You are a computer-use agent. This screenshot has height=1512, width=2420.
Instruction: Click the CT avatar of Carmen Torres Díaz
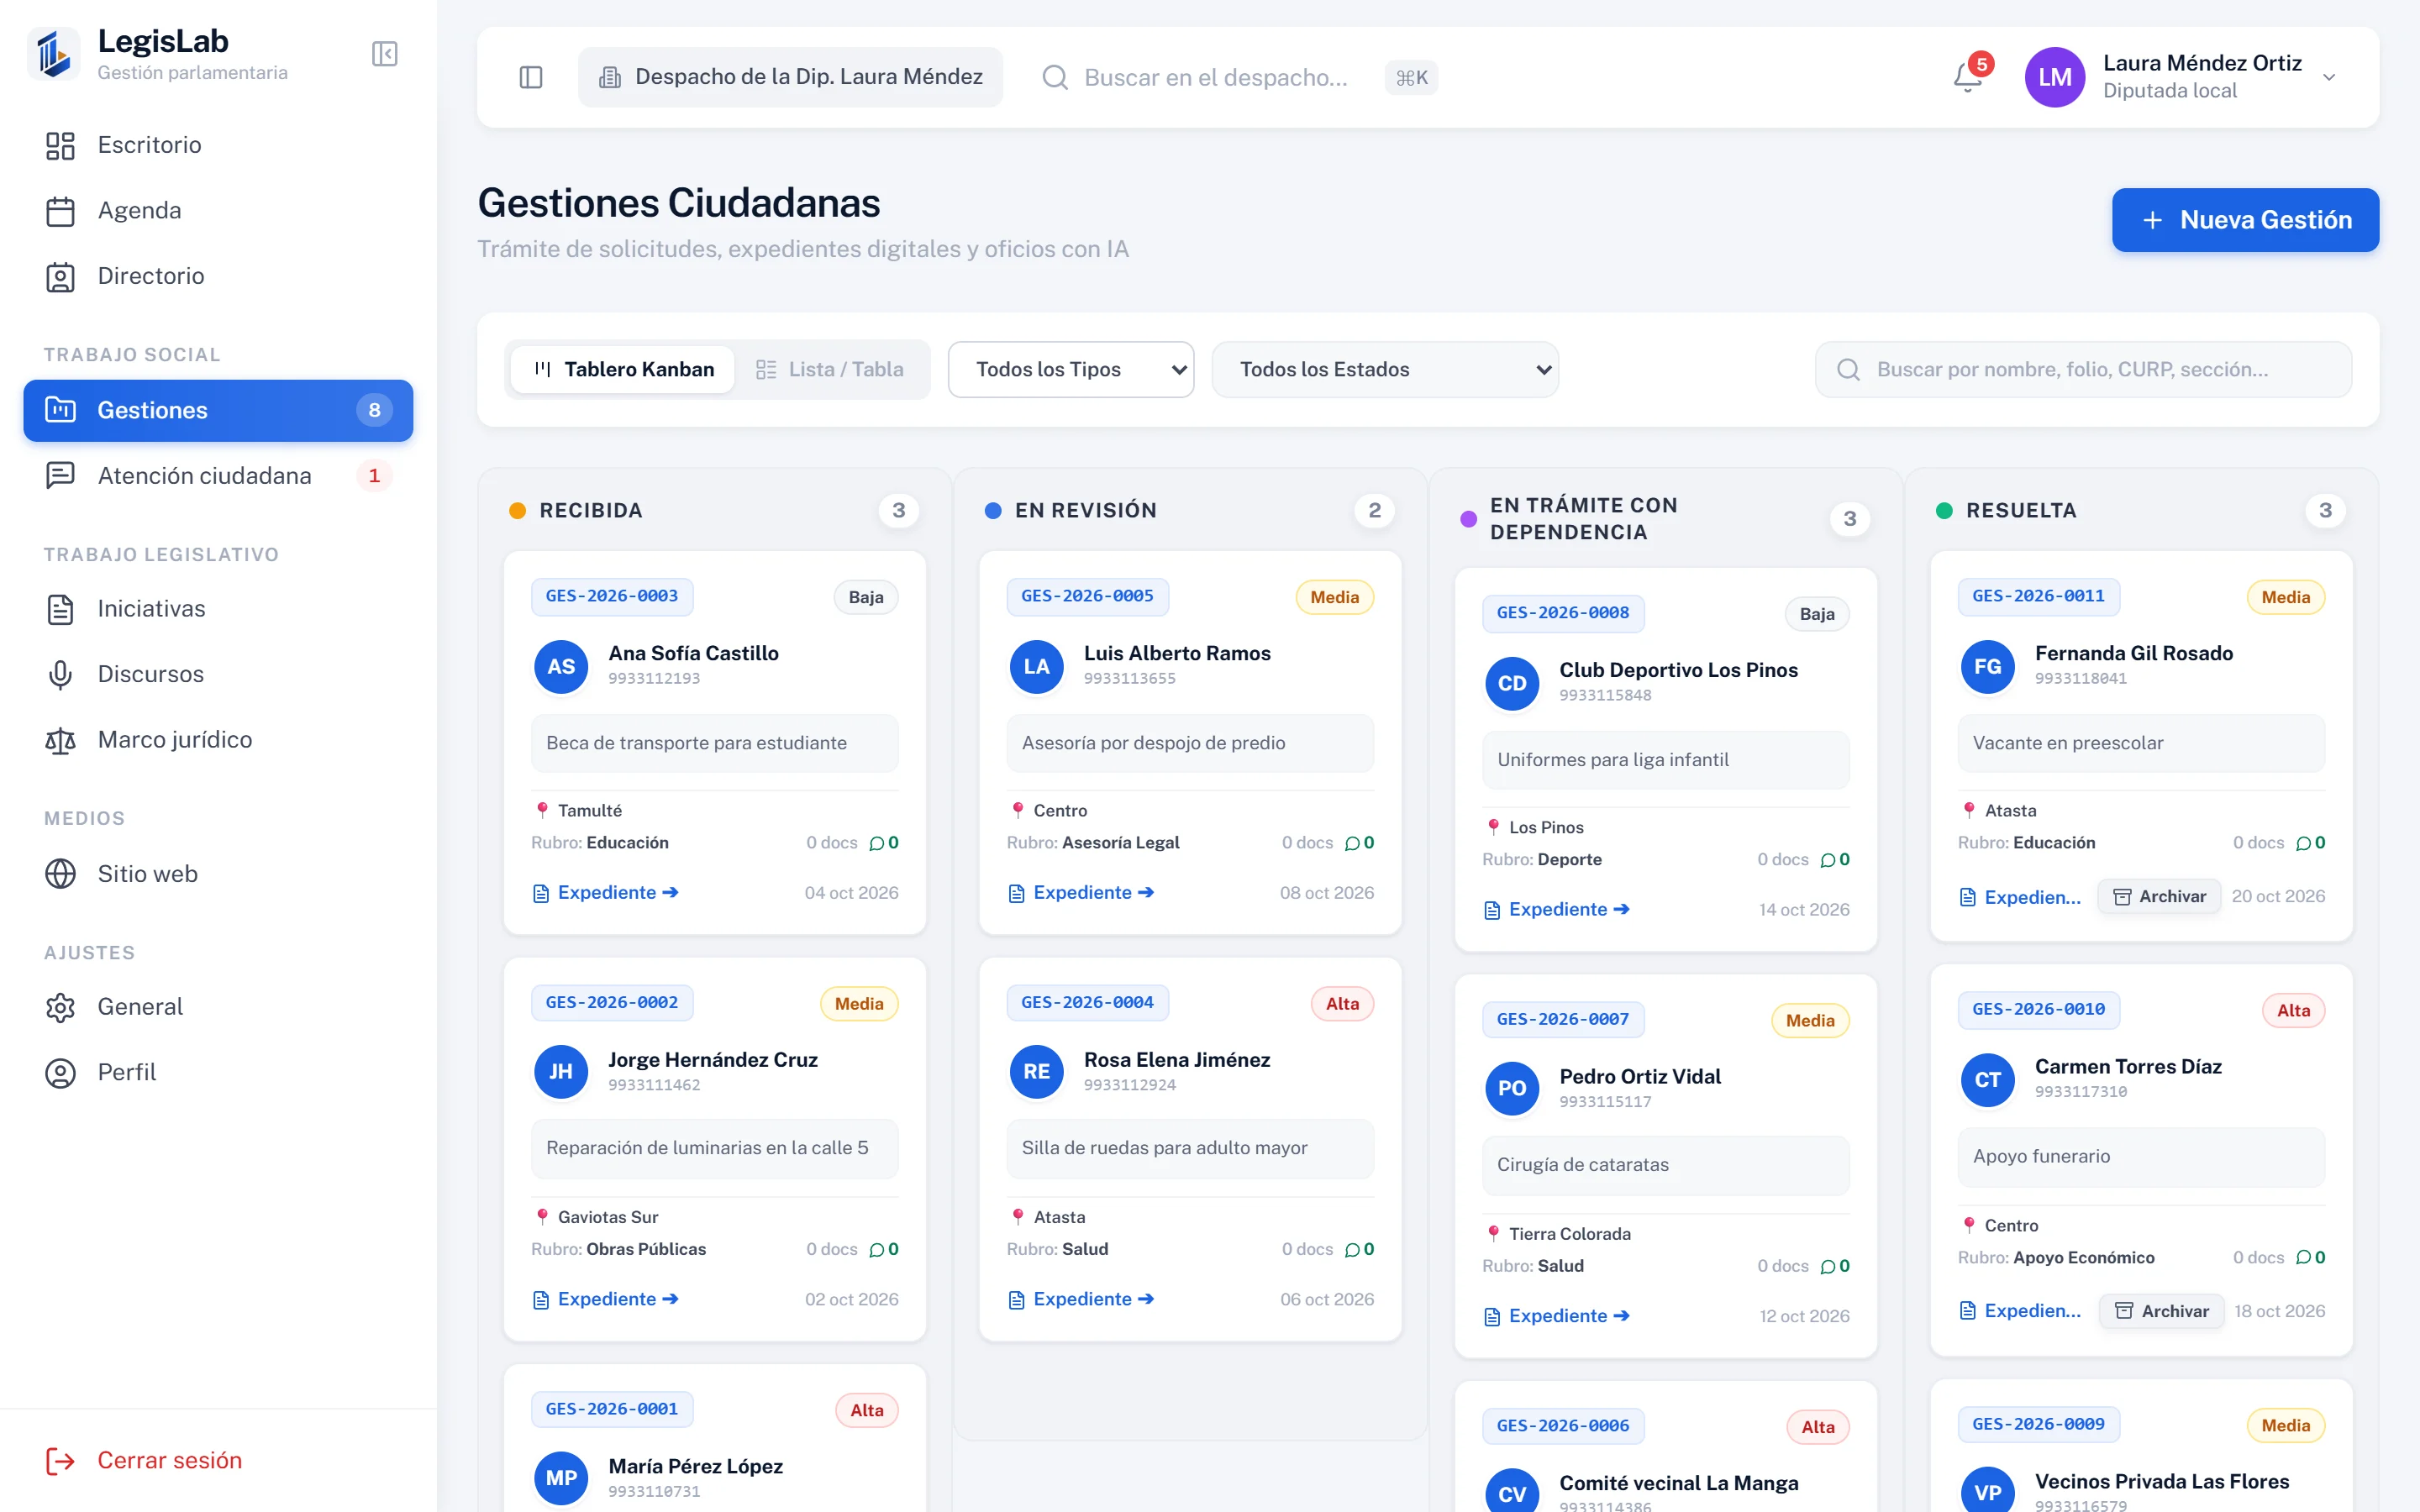coord(1988,1080)
